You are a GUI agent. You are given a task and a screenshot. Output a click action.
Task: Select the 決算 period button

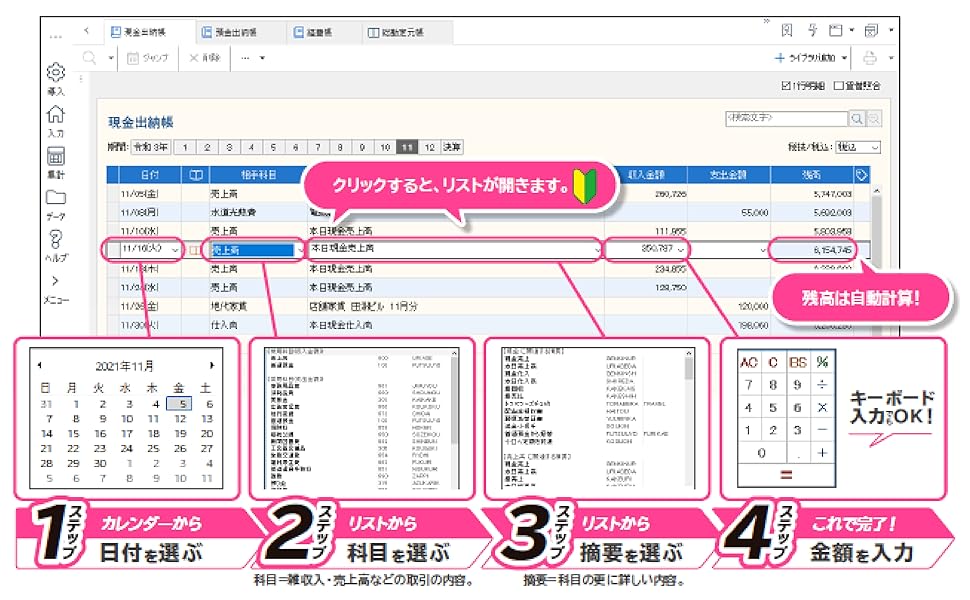pos(450,146)
